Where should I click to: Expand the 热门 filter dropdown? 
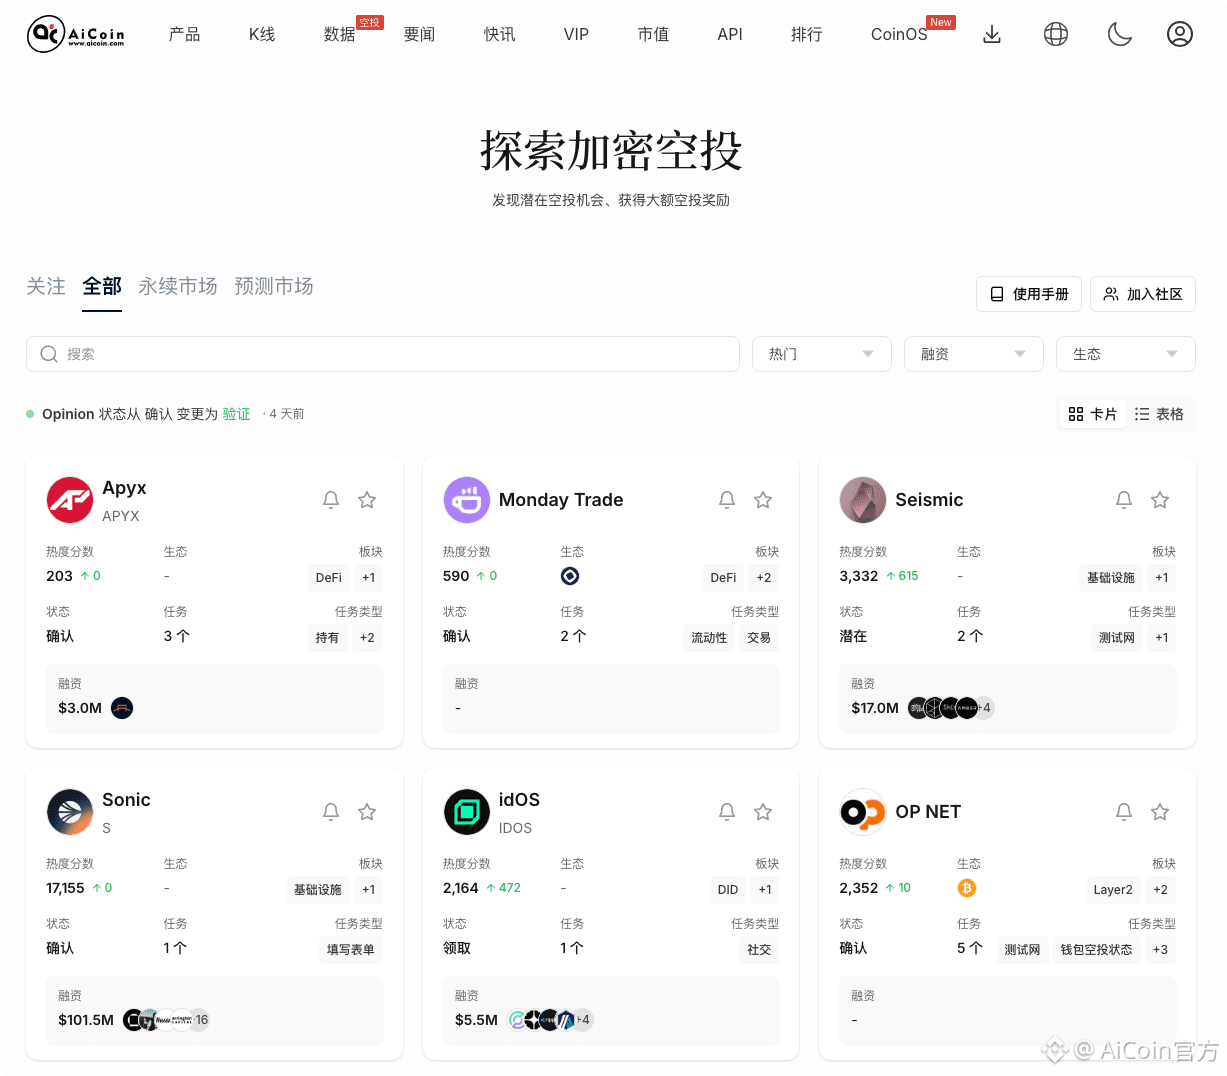click(821, 354)
